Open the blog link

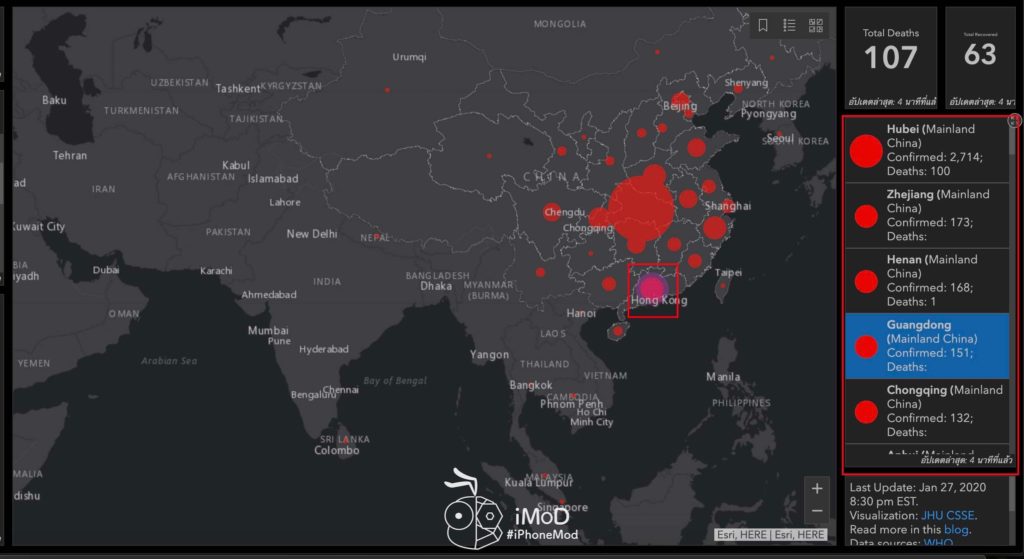click(x=956, y=530)
